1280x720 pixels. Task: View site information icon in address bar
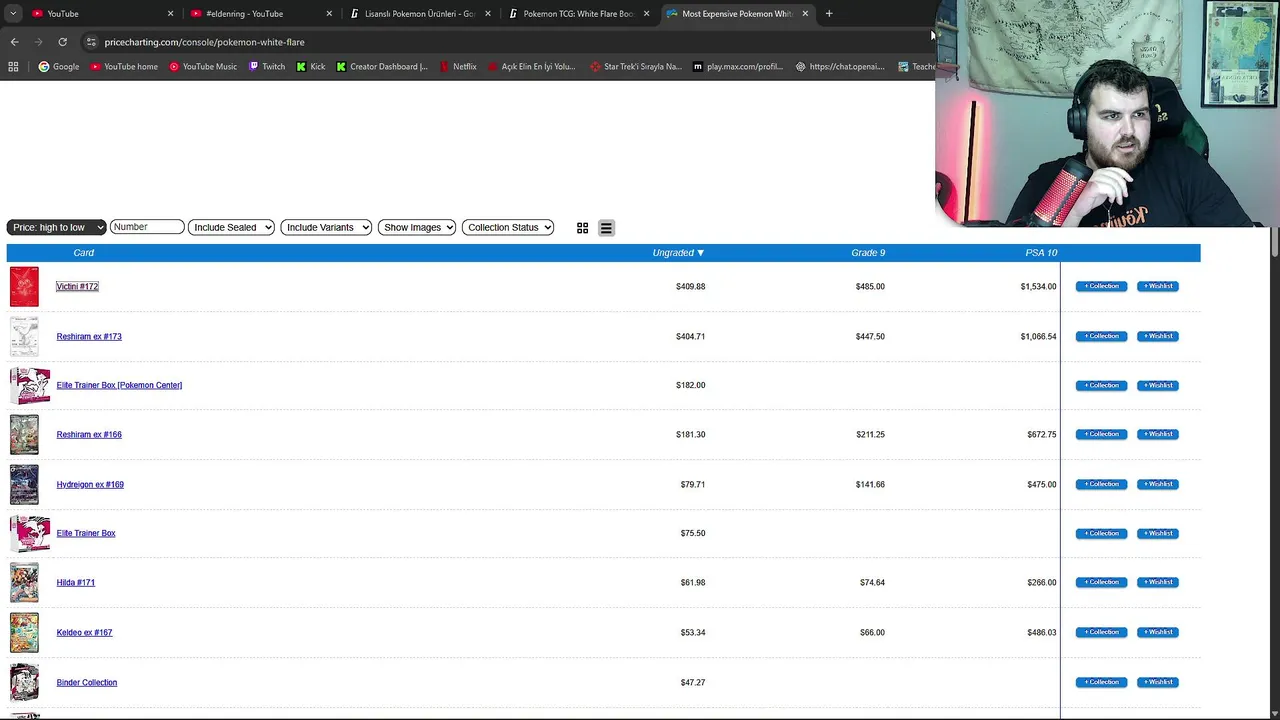[x=91, y=42]
